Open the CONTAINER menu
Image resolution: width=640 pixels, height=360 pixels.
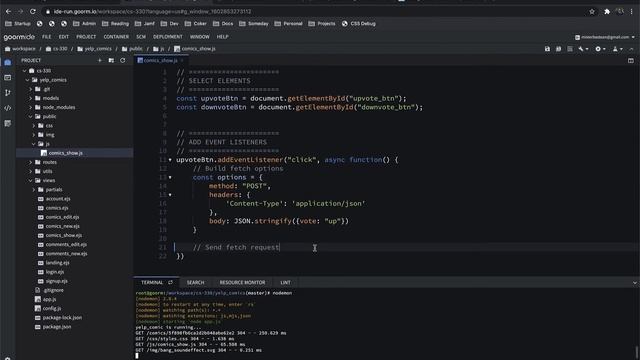coord(116,37)
